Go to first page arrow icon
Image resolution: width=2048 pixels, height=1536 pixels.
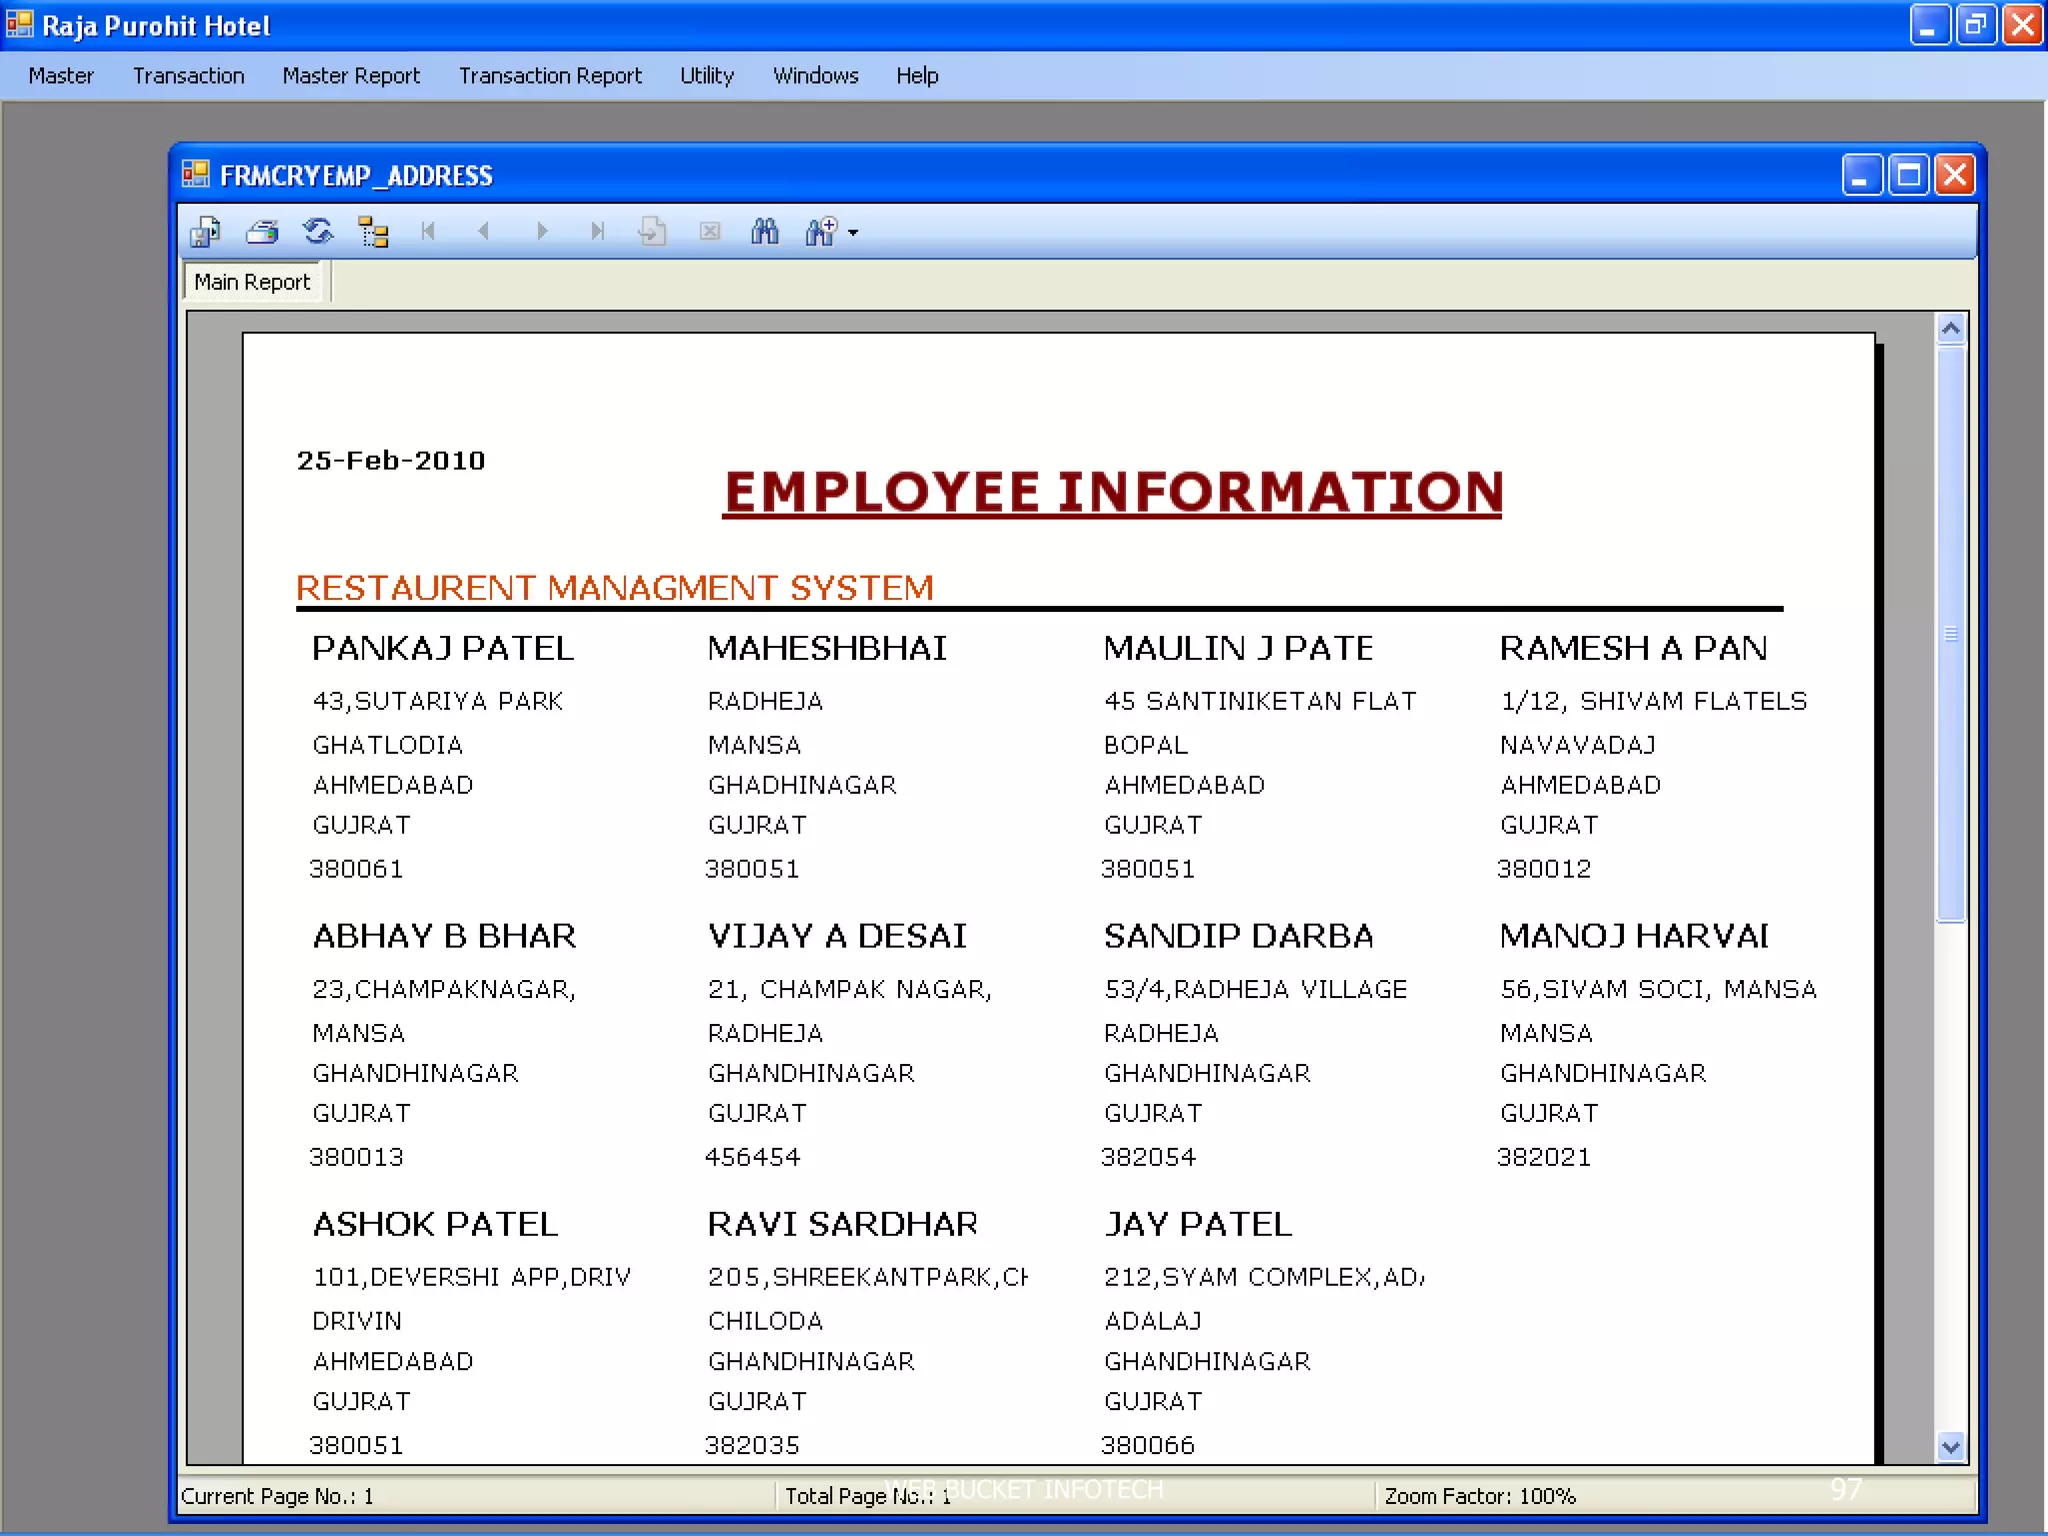[429, 232]
